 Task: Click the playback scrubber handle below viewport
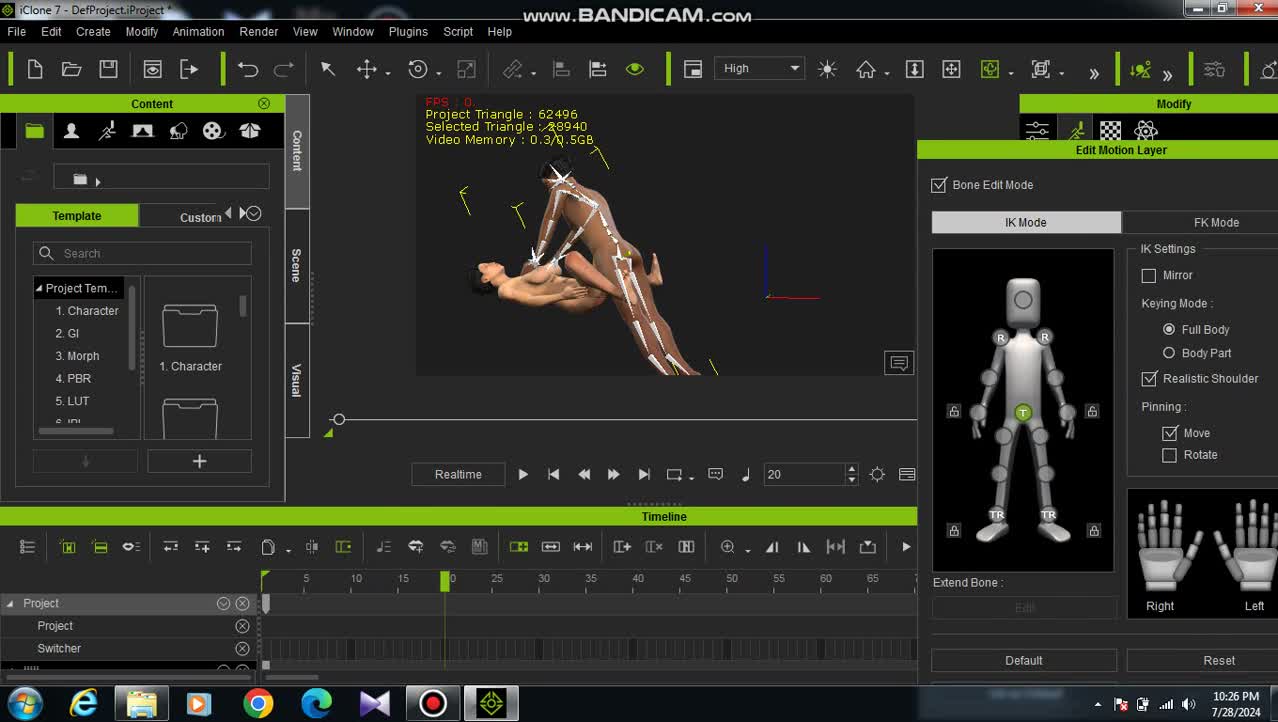(339, 420)
